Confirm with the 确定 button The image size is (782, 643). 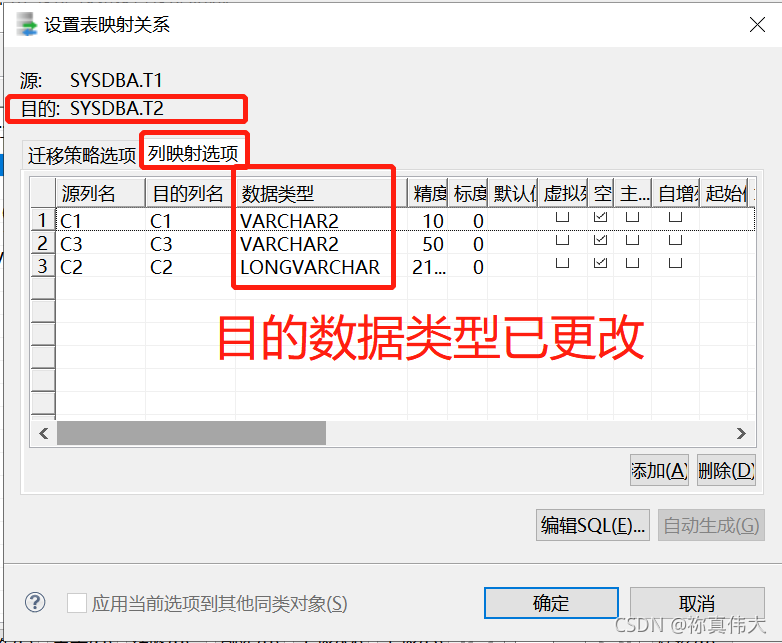point(551,603)
